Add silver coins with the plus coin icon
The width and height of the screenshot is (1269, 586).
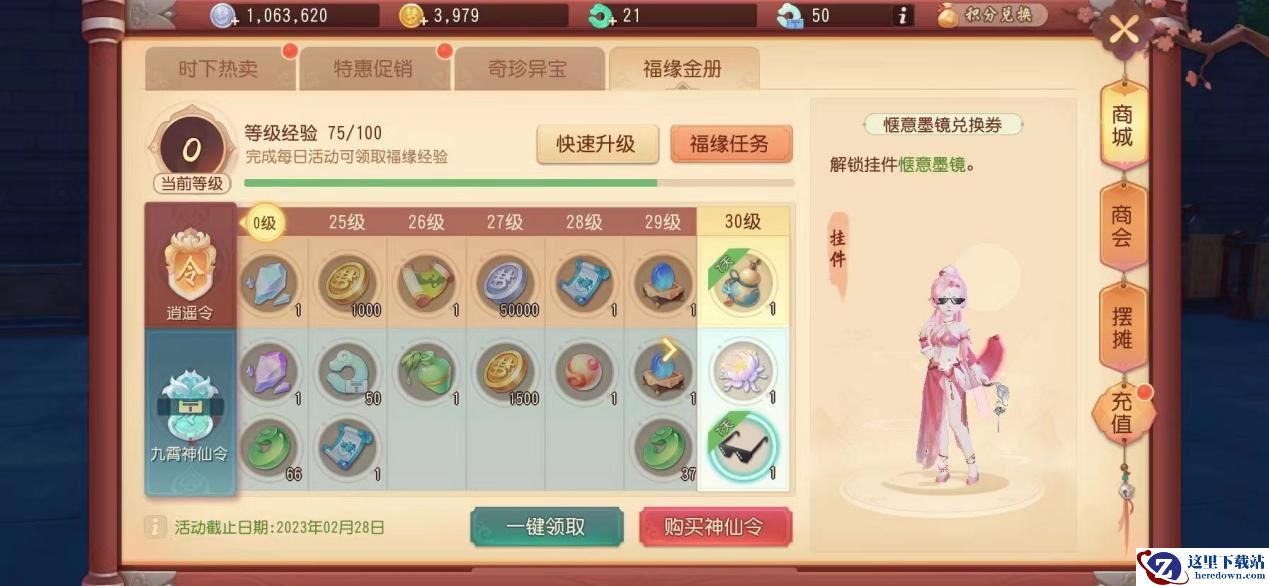(x=223, y=15)
